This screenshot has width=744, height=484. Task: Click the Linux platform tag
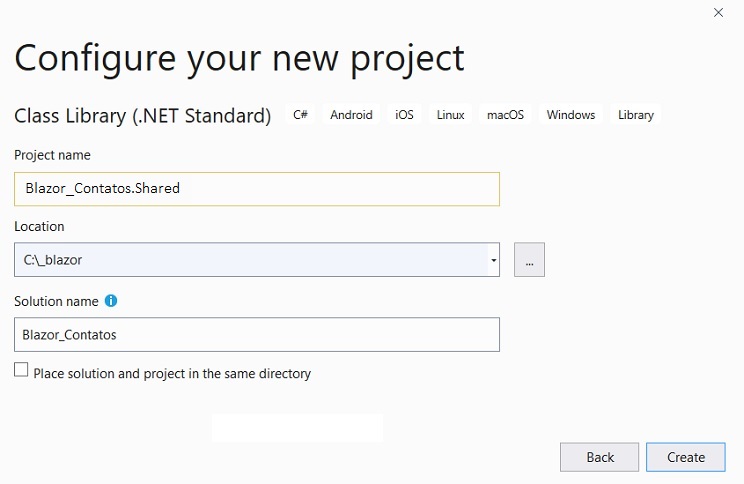450,115
